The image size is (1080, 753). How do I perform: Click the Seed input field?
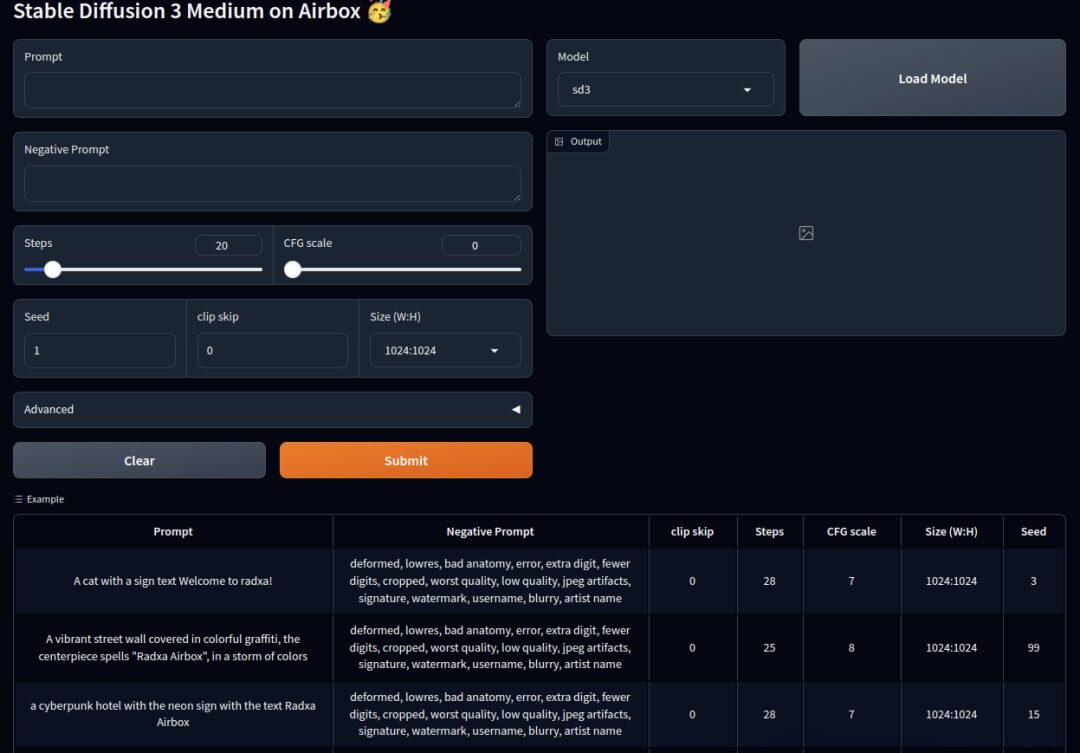pyautogui.click(x=100, y=351)
